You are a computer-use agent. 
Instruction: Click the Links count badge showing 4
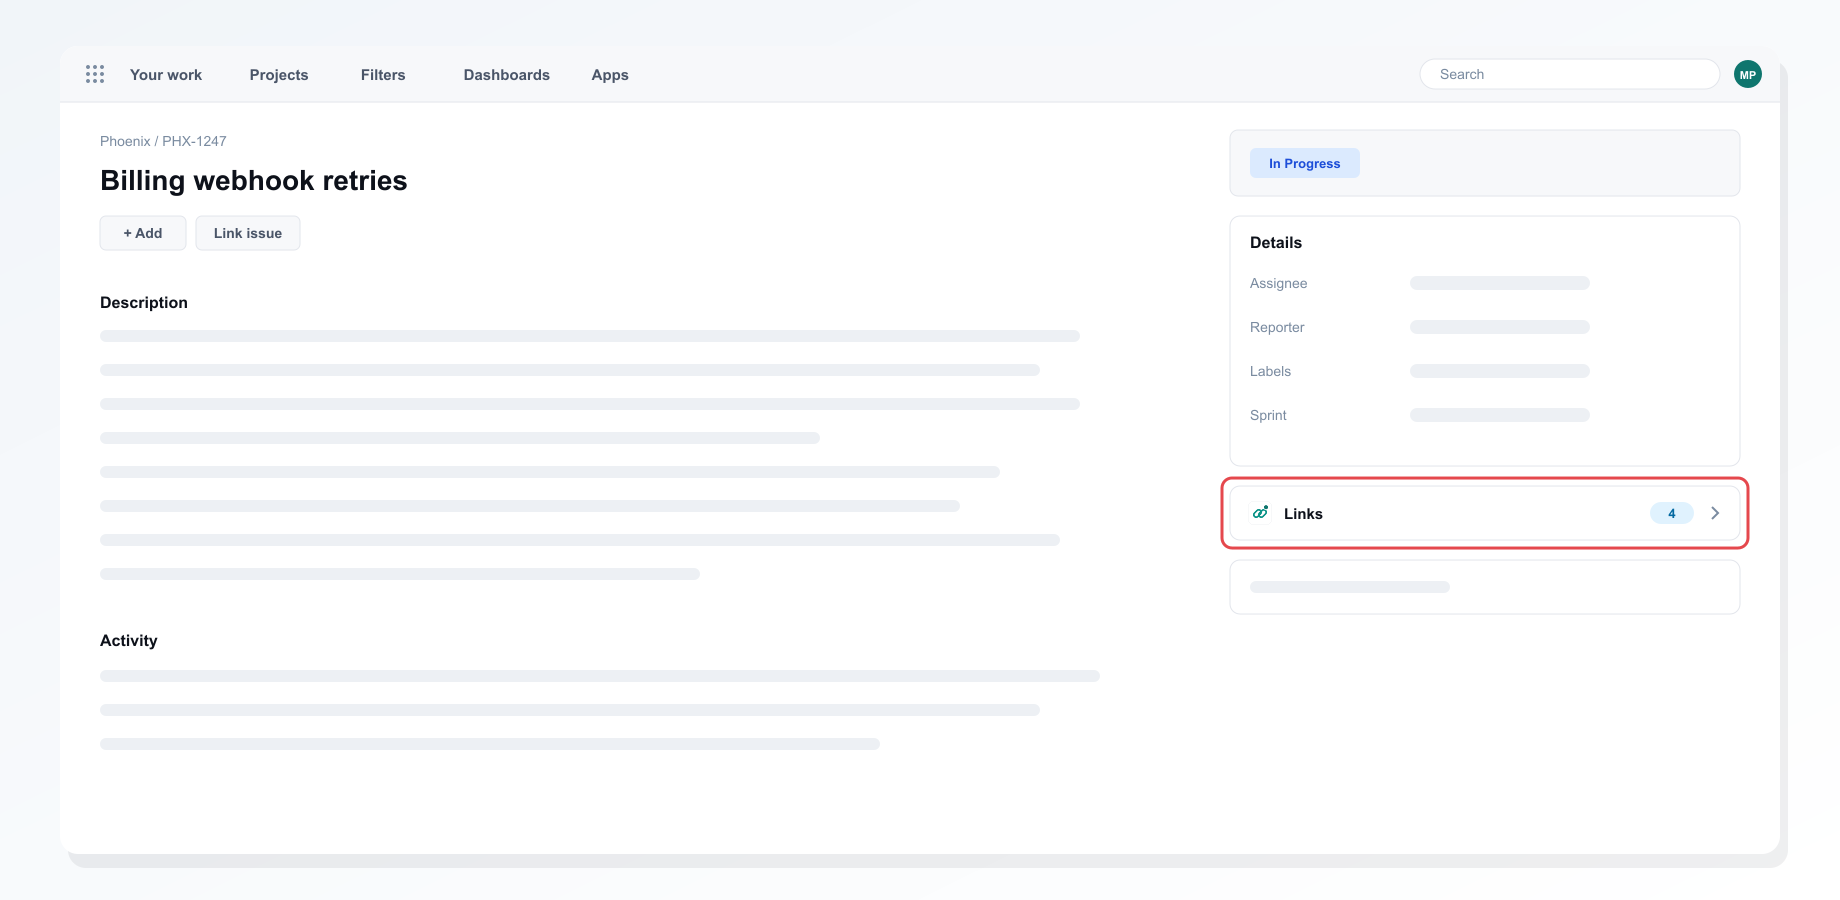pos(1671,513)
